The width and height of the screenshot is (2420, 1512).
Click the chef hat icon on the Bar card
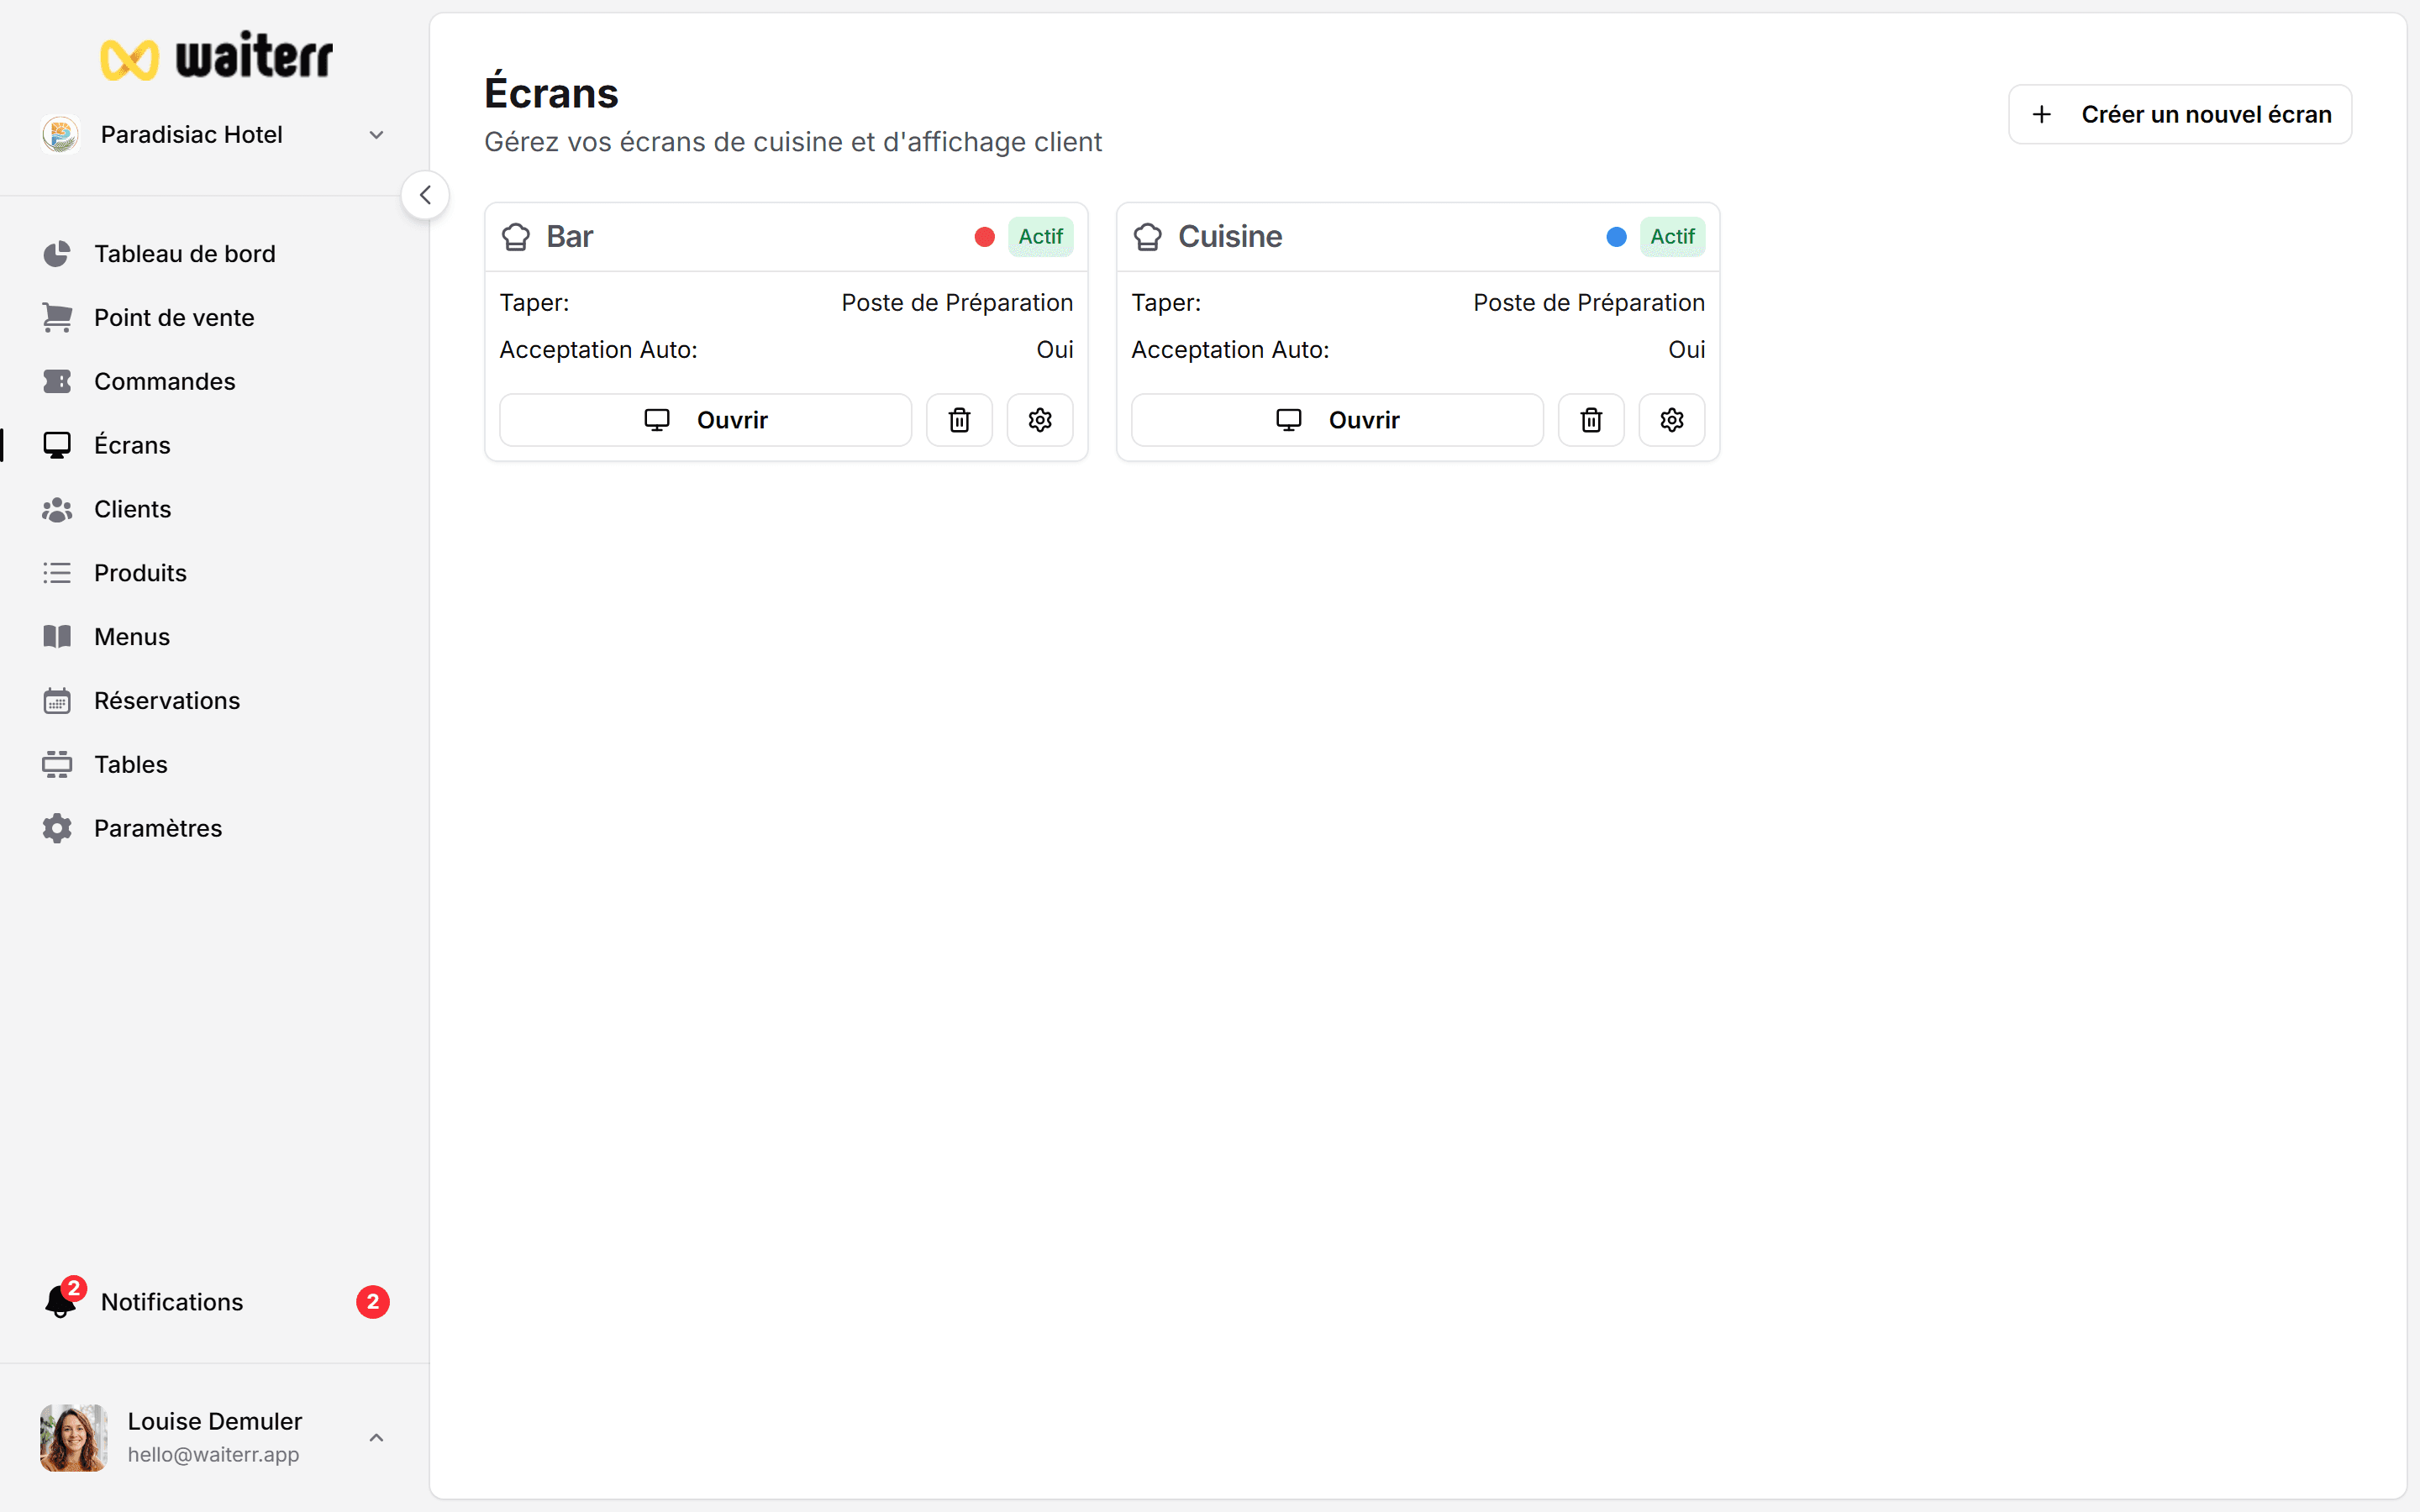click(x=516, y=237)
